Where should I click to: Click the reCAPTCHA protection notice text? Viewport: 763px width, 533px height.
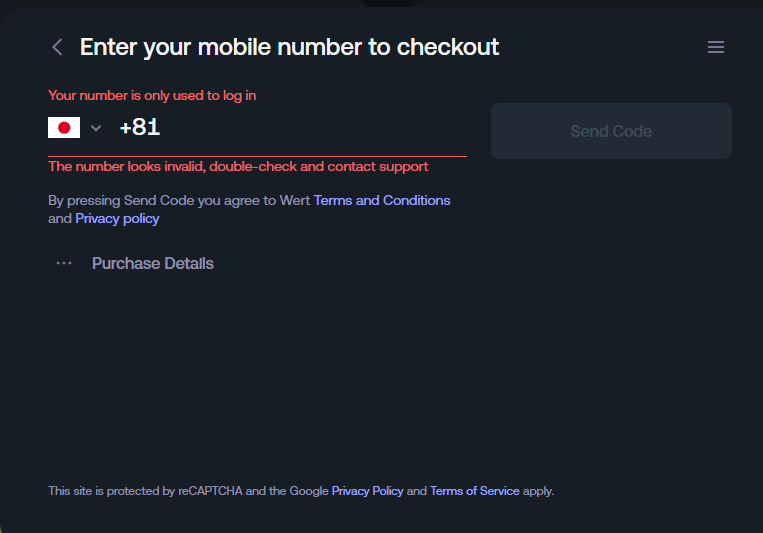click(x=301, y=491)
